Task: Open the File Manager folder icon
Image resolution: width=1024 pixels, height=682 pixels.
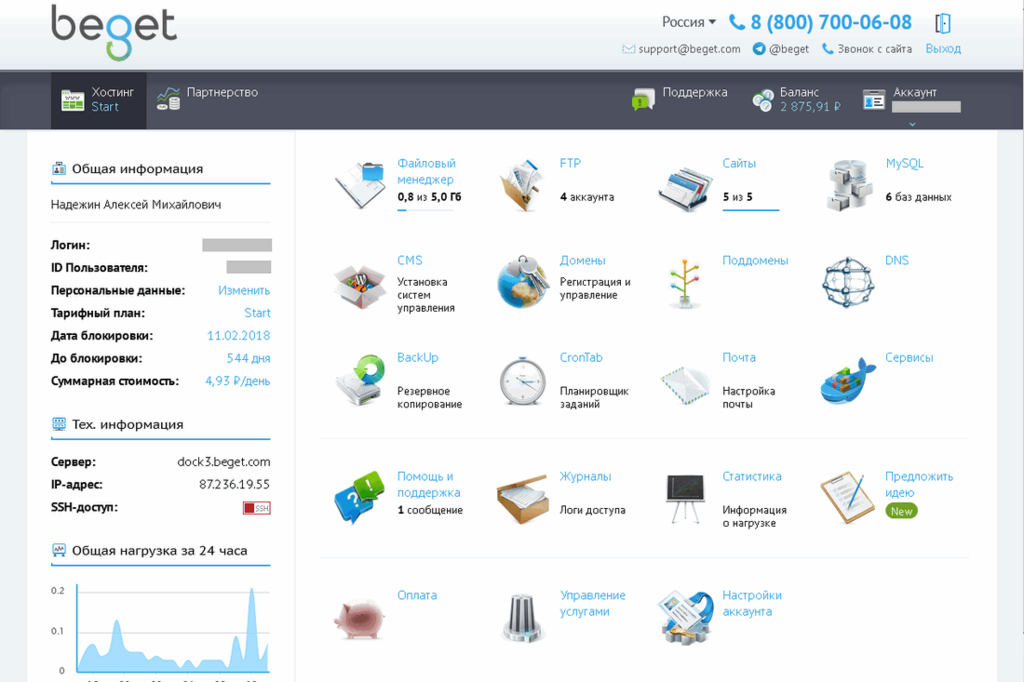Action: (360, 184)
